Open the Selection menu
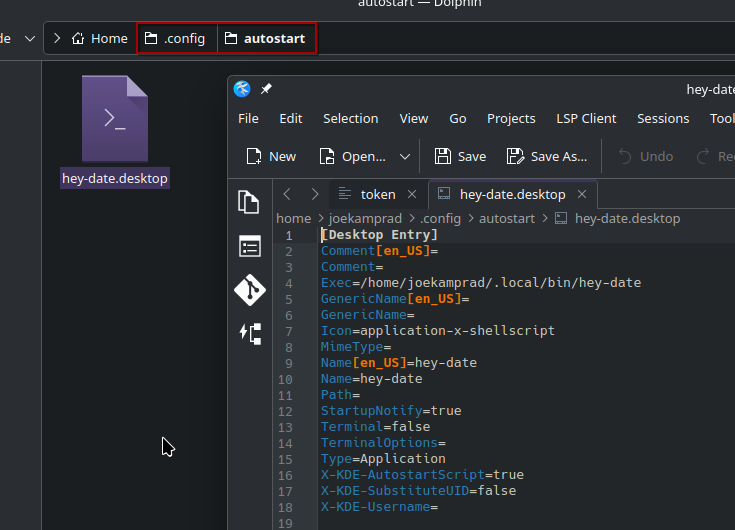Image resolution: width=735 pixels, height=530 pixels. [x=351, y=119]
